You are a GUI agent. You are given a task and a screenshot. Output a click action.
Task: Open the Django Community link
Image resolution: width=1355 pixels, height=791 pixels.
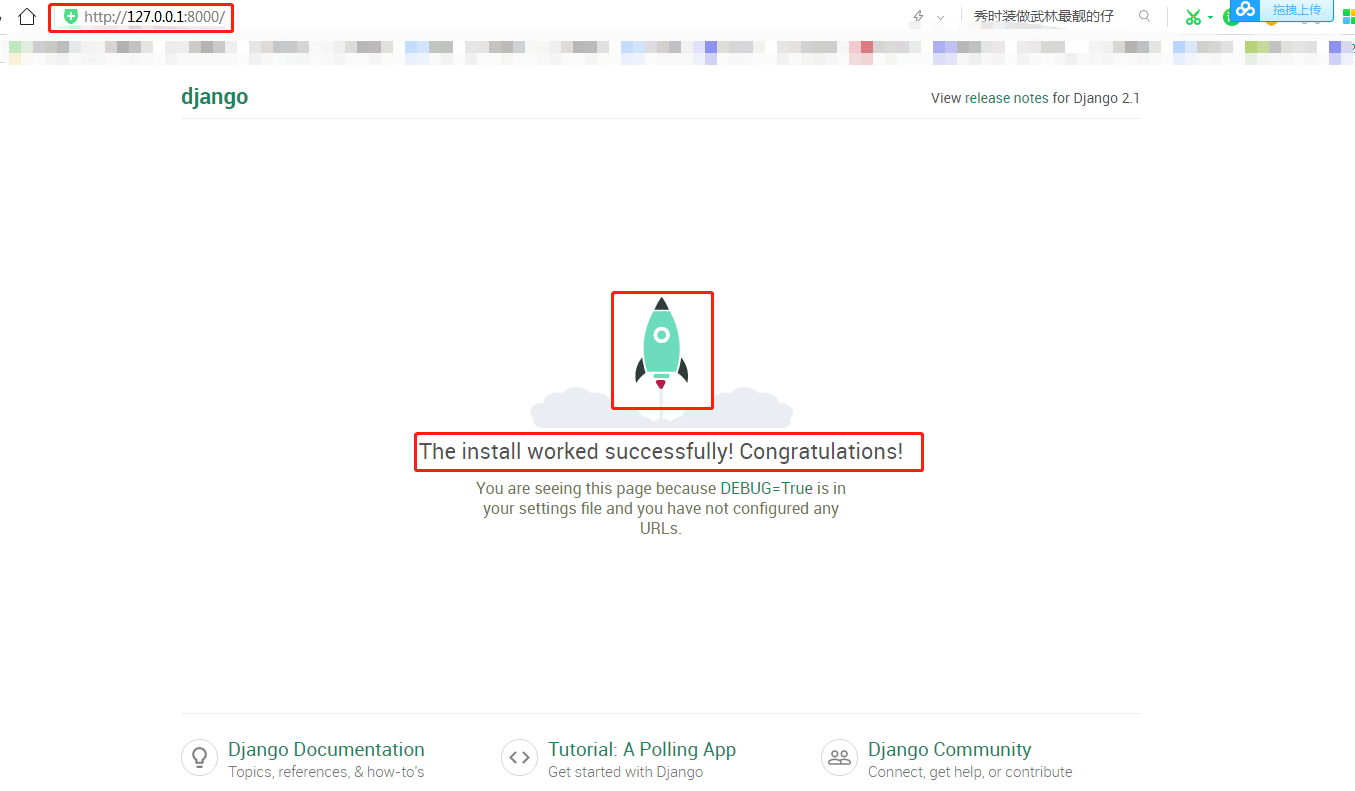tap(949, 749)
